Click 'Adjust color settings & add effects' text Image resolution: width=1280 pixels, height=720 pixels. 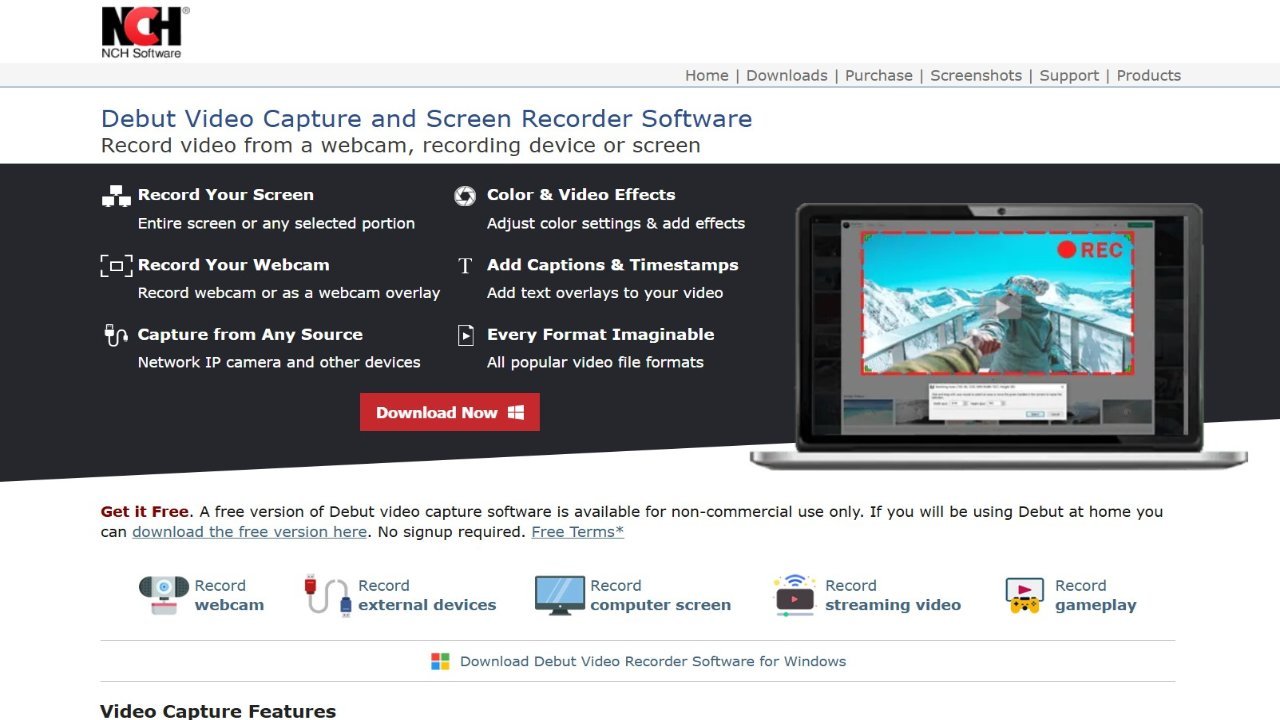tap(616, 223)
